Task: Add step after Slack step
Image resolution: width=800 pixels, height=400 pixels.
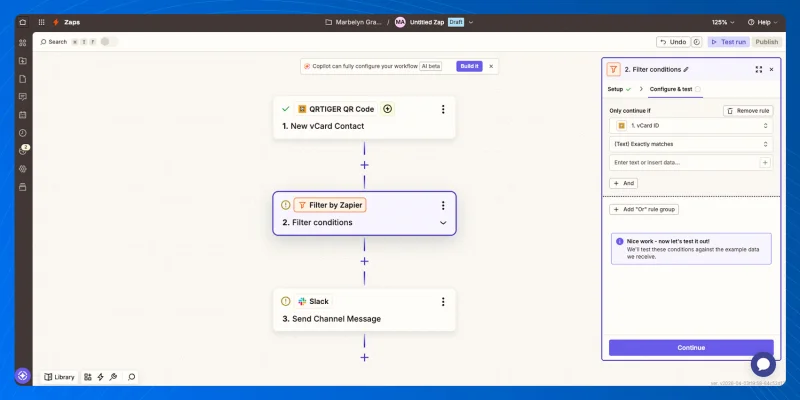Action: pos(364,358)
